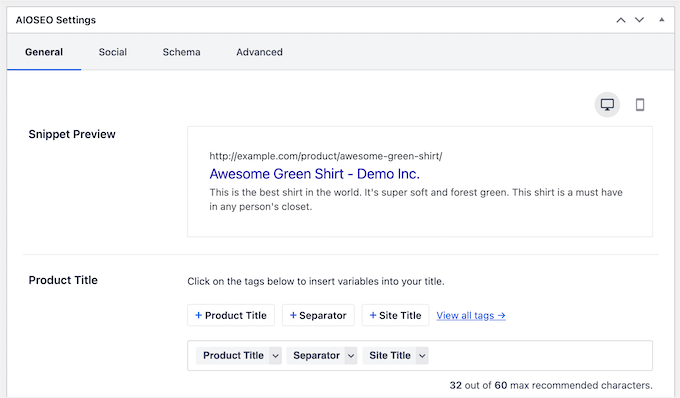Screen dimensions: 680x398
Task: Expand Separator tag dropdown in title field
Action: (351, 356)
